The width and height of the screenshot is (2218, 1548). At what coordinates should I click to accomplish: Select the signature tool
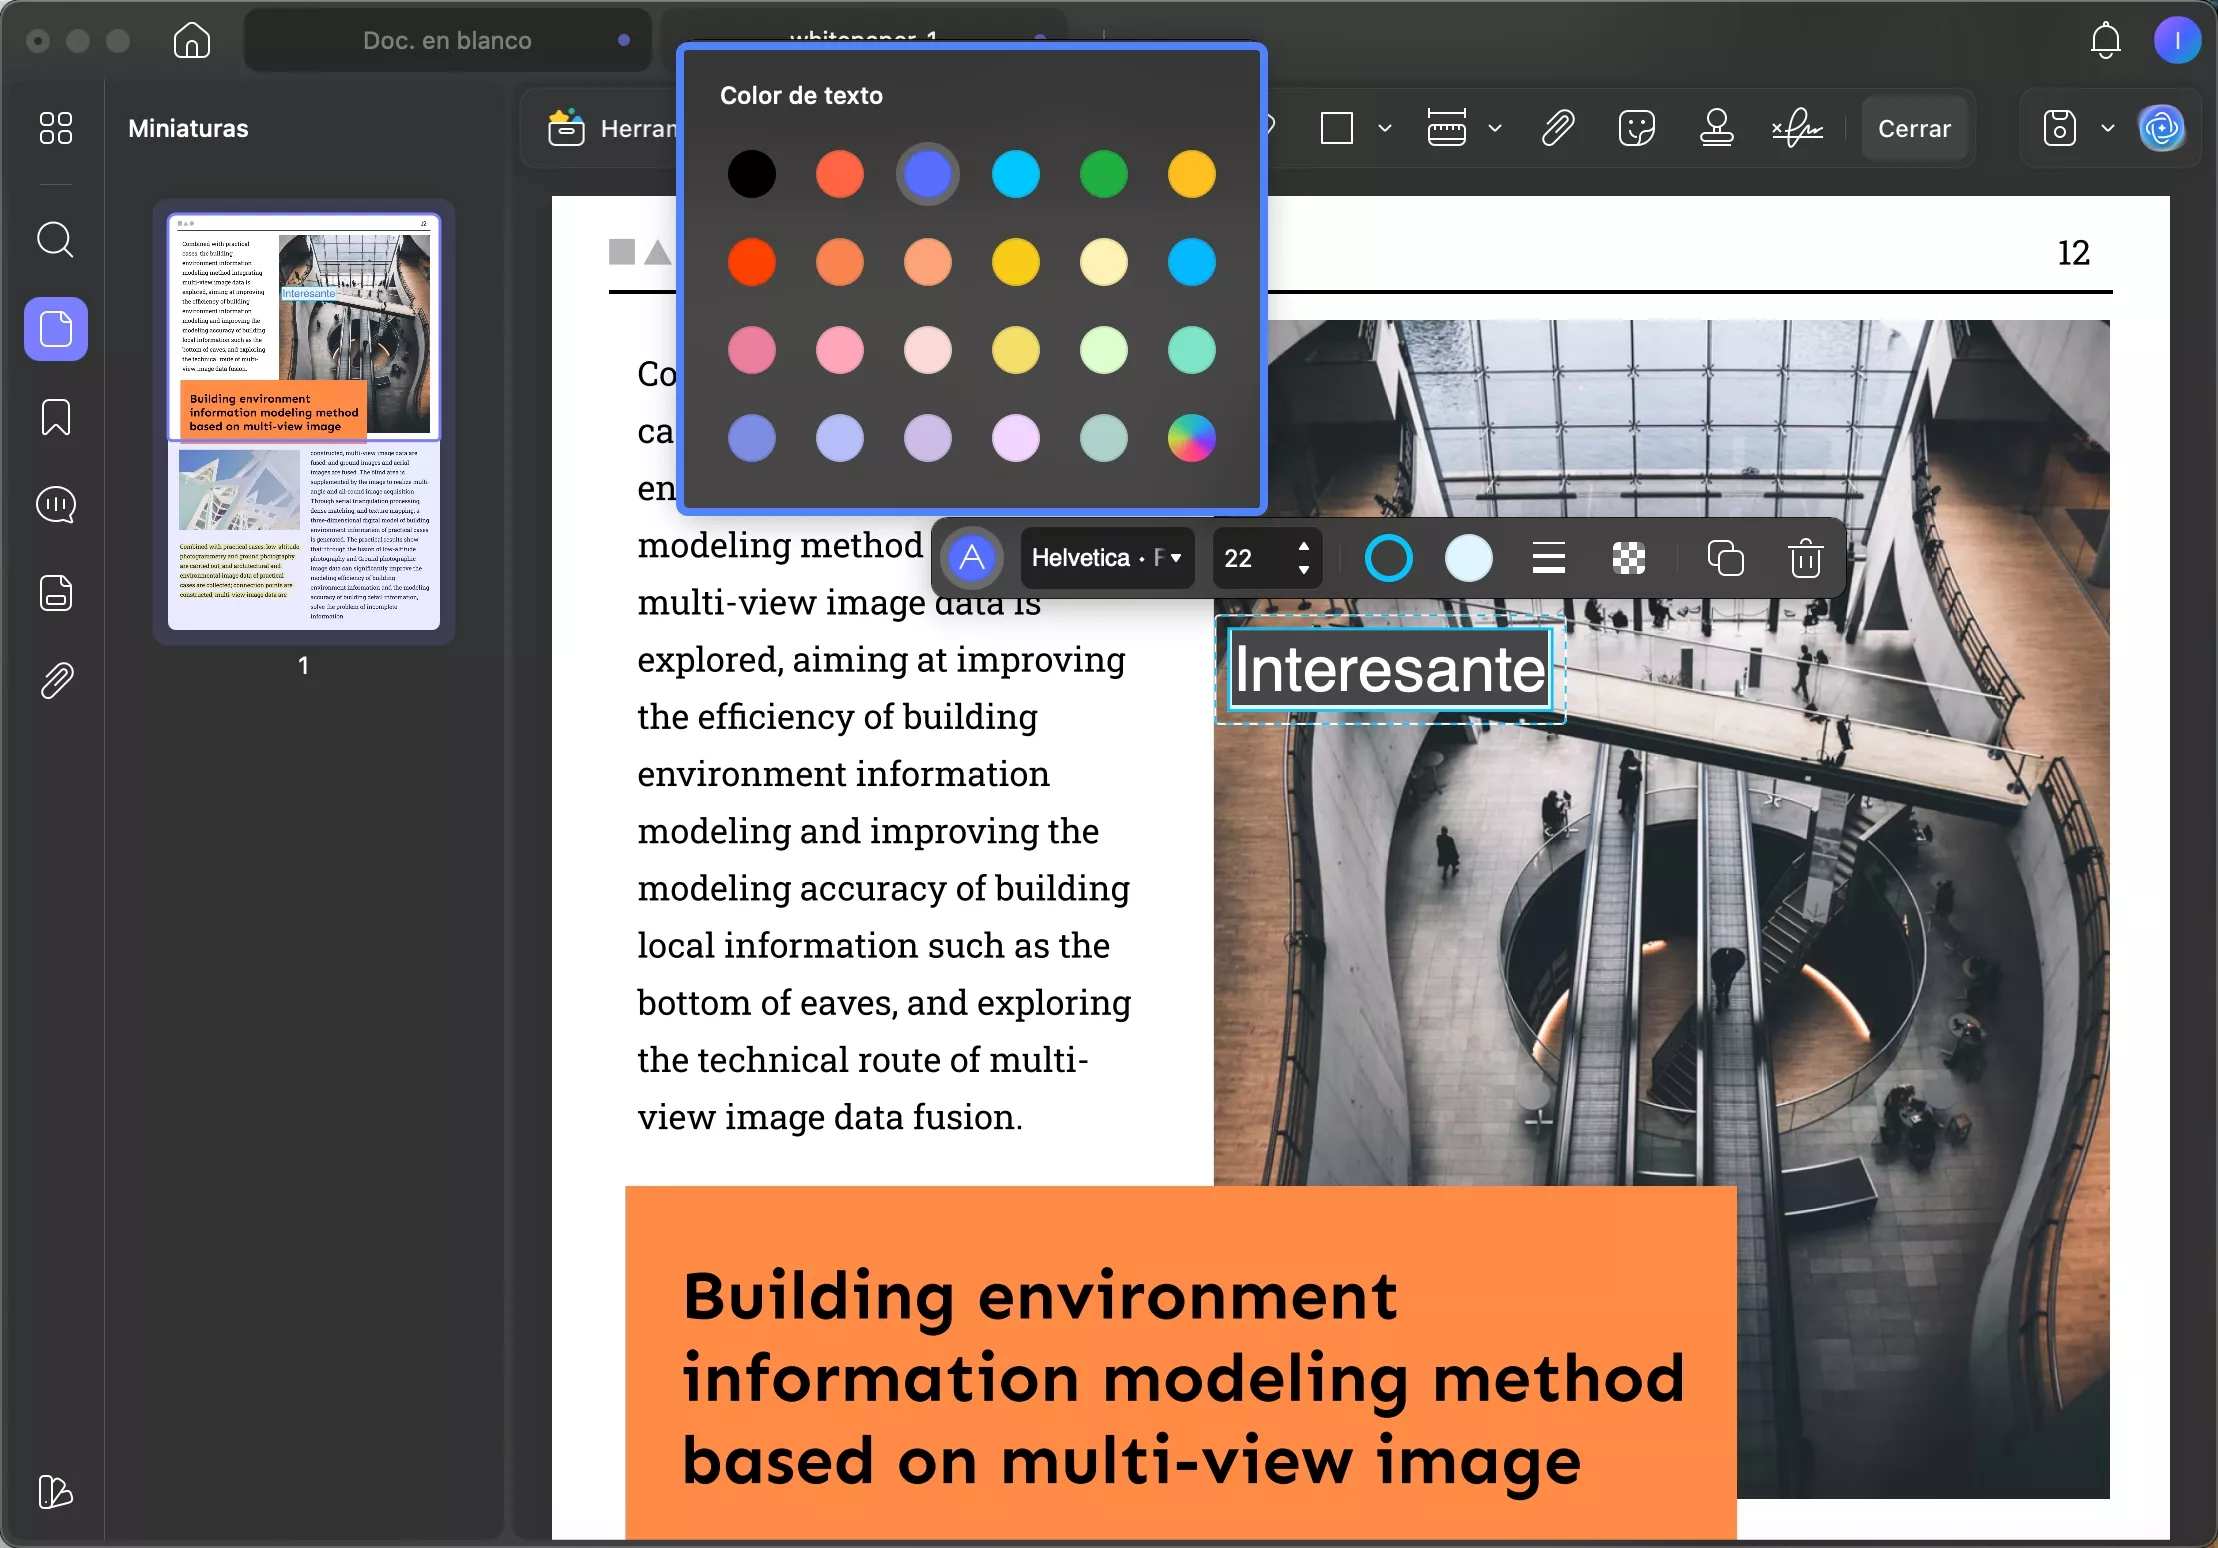[x=1797, y=128]
